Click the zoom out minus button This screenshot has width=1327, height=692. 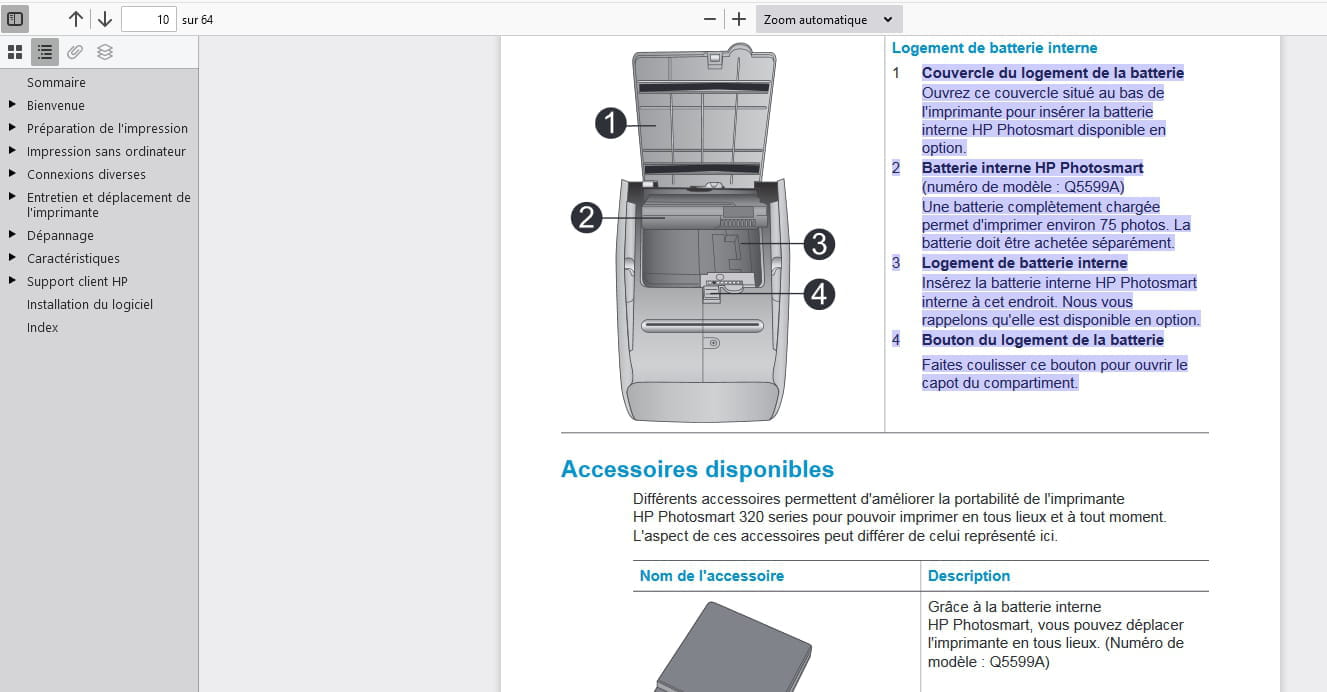710,19
